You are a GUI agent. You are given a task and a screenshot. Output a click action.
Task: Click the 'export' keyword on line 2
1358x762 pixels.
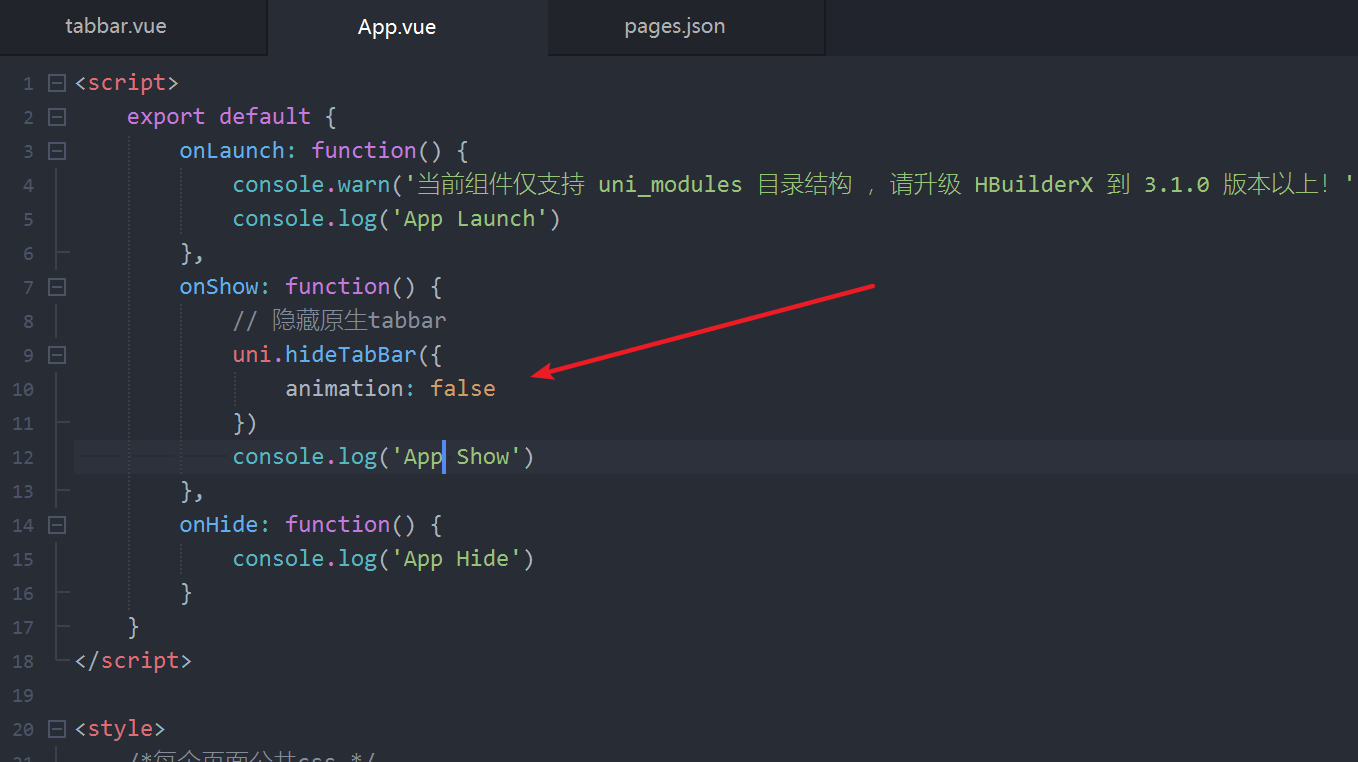coord(166,116)
